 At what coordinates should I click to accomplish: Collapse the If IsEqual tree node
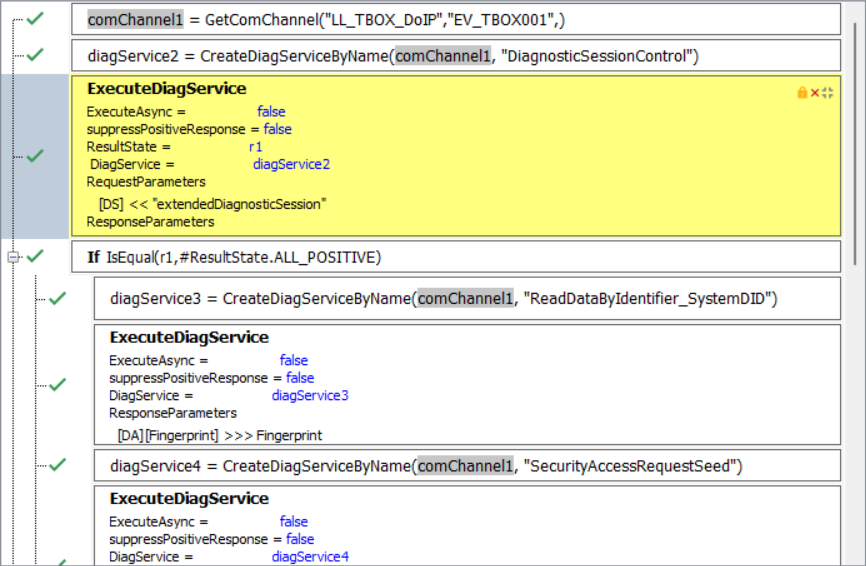13,257
